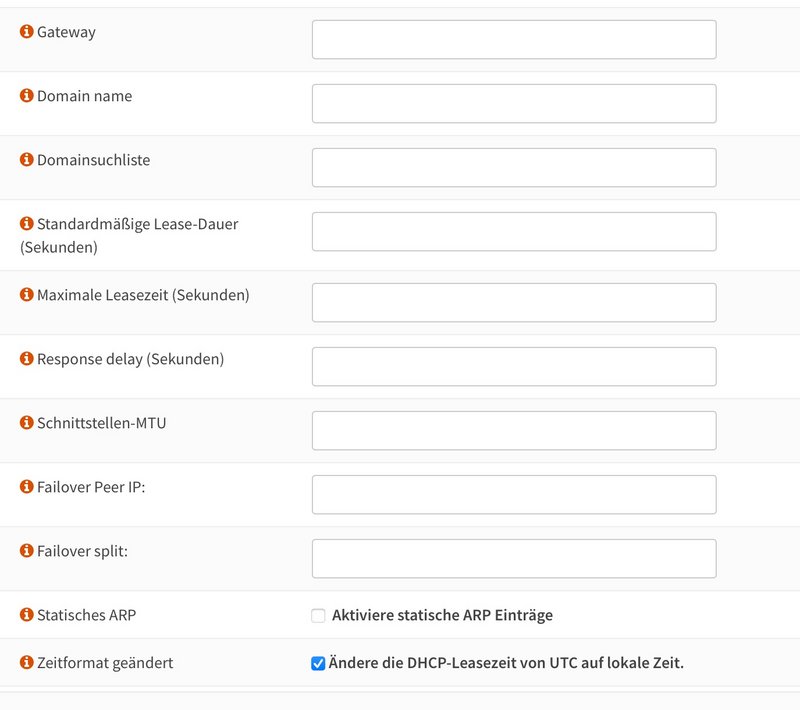Show help for Maximale Leasezeit

[x=27, y=294]
